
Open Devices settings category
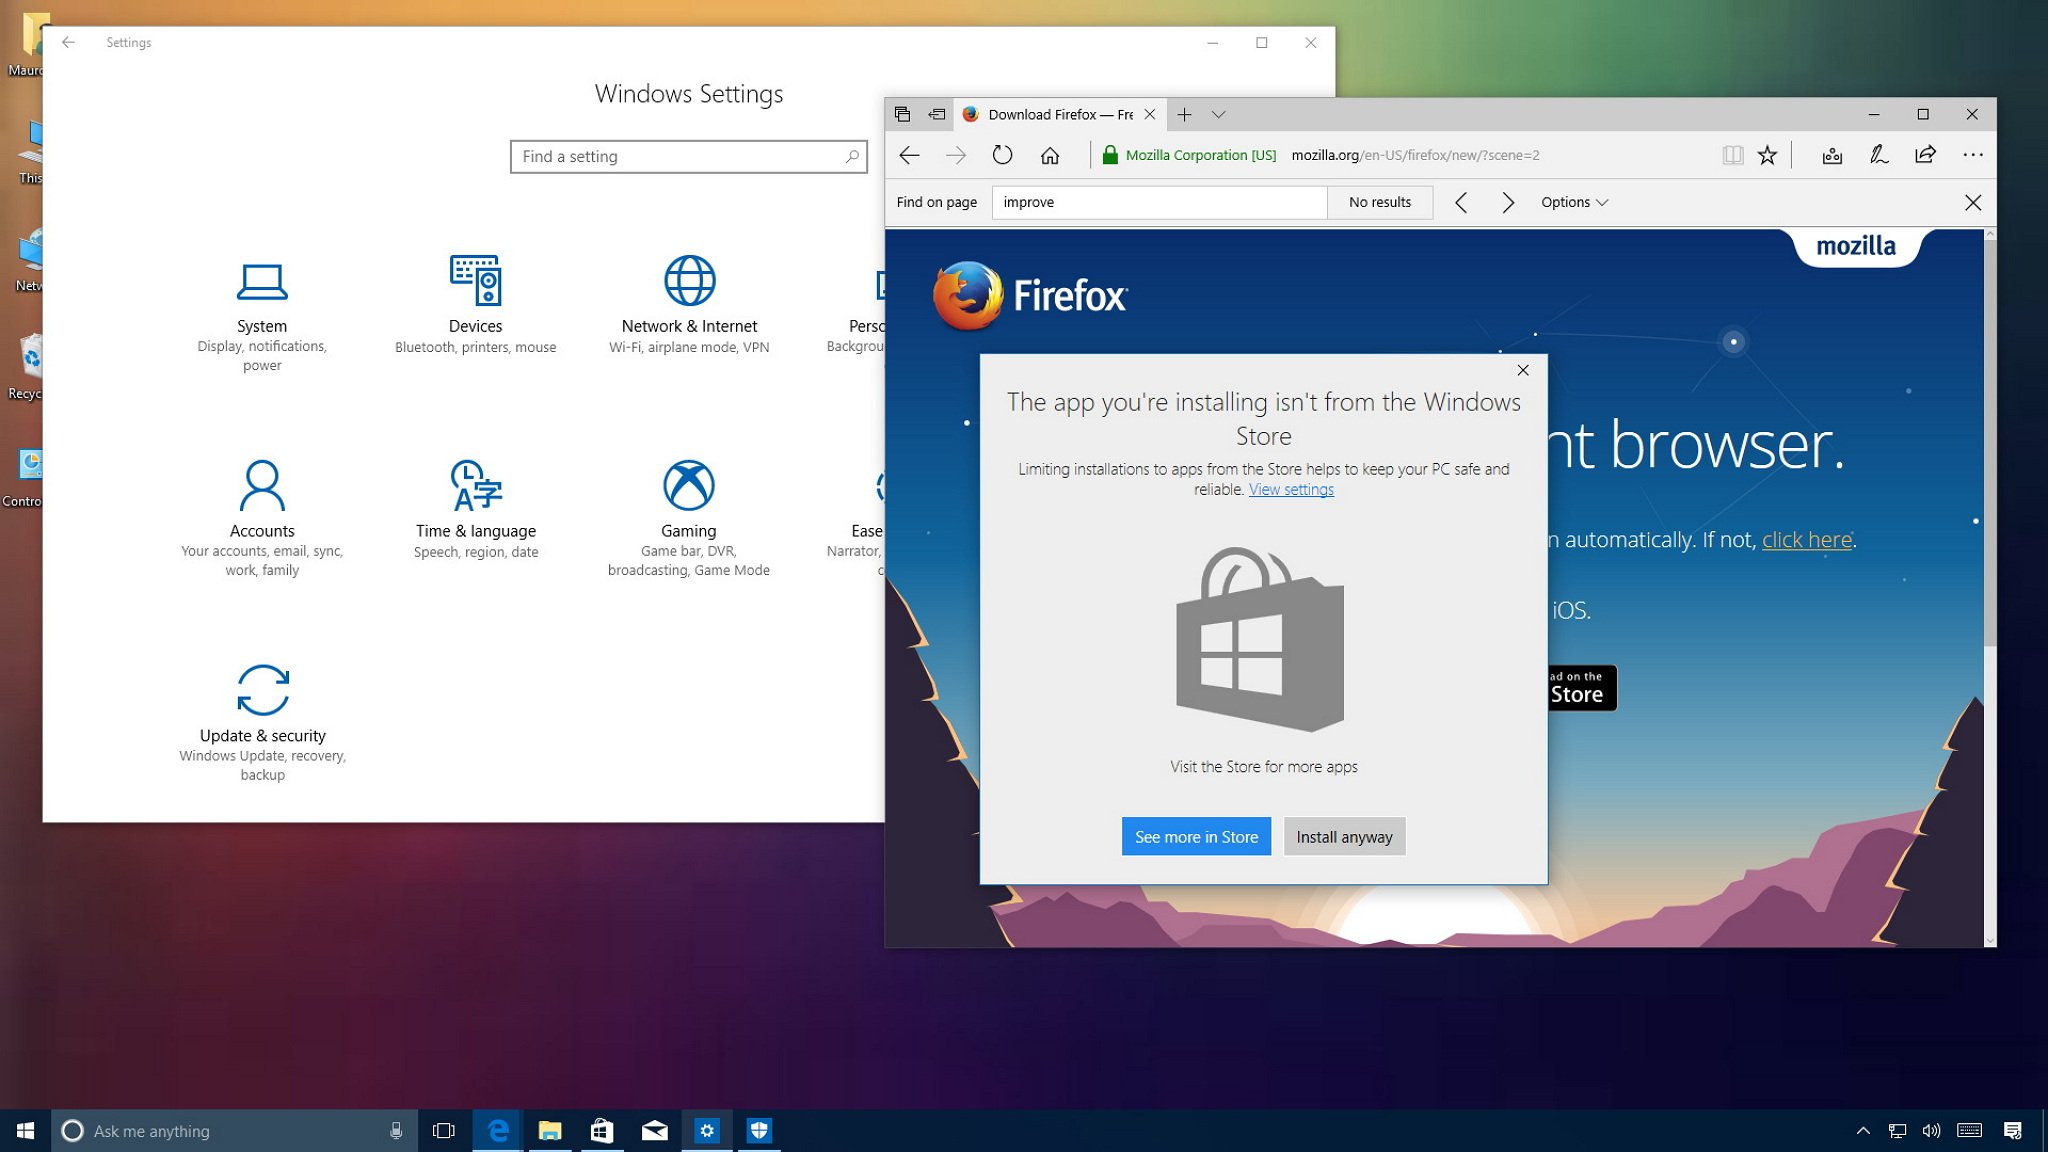point(475,306)
